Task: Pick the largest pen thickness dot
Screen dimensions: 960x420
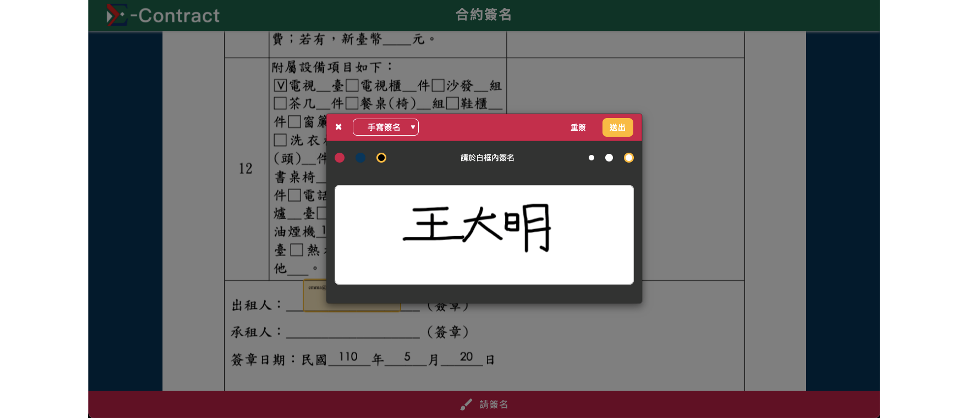Action: pos(629,158)
